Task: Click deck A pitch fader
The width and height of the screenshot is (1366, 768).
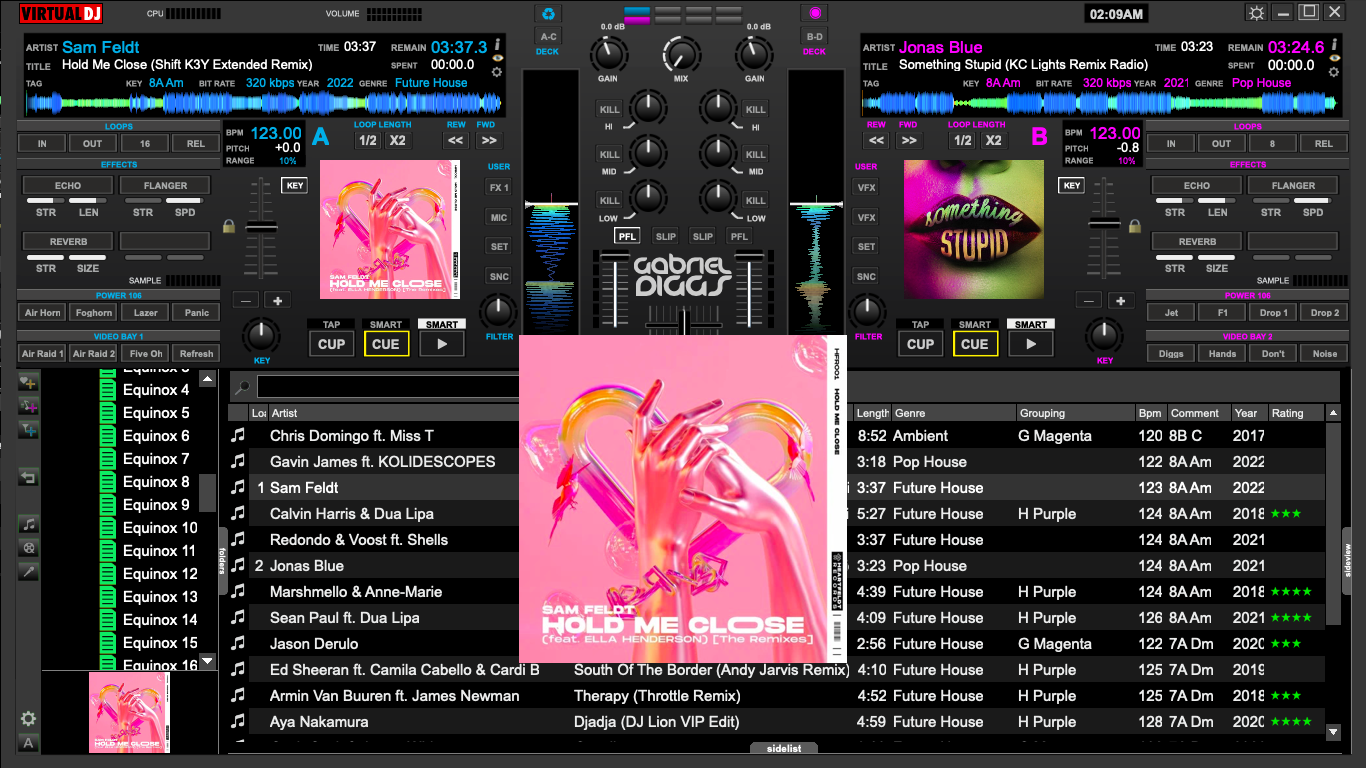Action: point(262,229)
